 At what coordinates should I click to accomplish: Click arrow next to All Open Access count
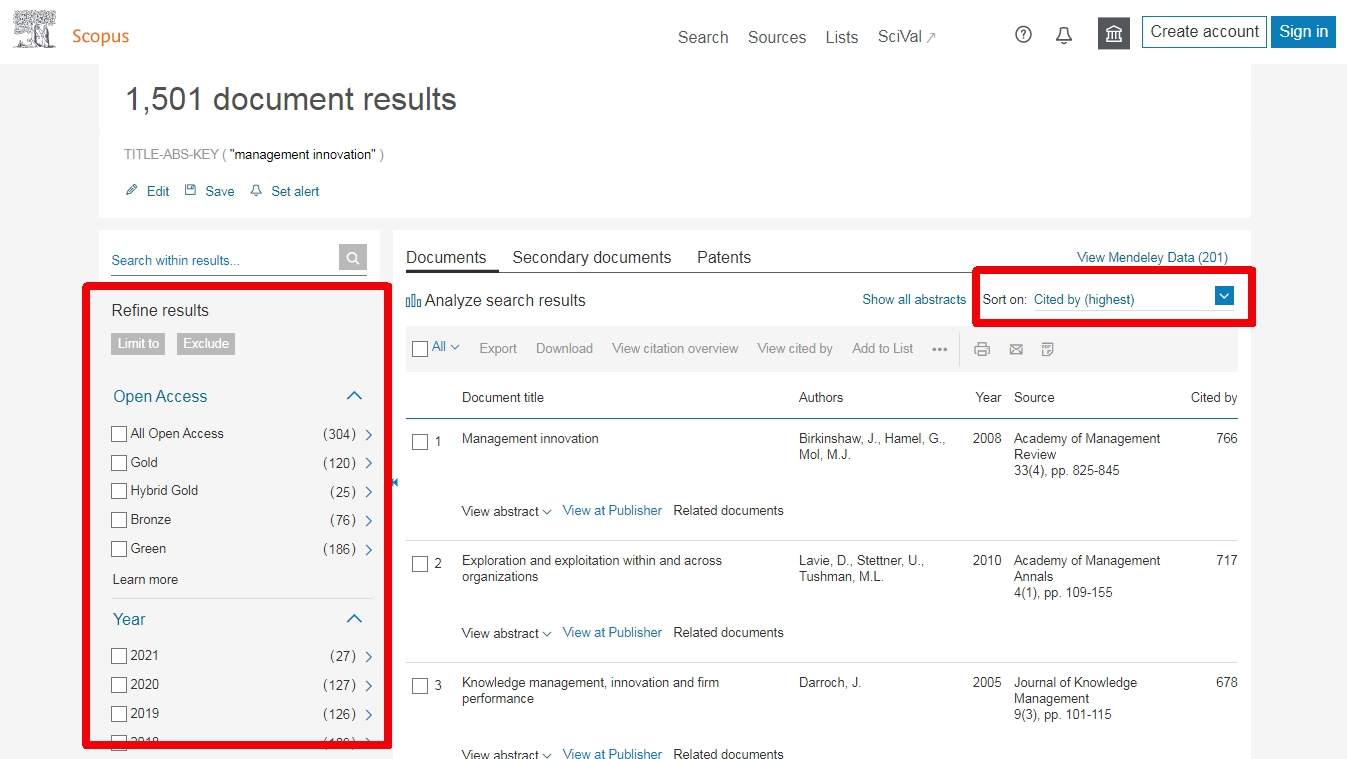coord(369,434)
